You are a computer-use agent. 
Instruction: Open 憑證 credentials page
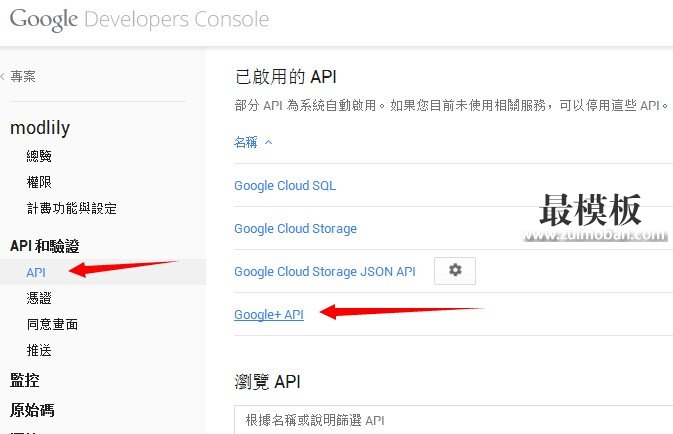39,298
